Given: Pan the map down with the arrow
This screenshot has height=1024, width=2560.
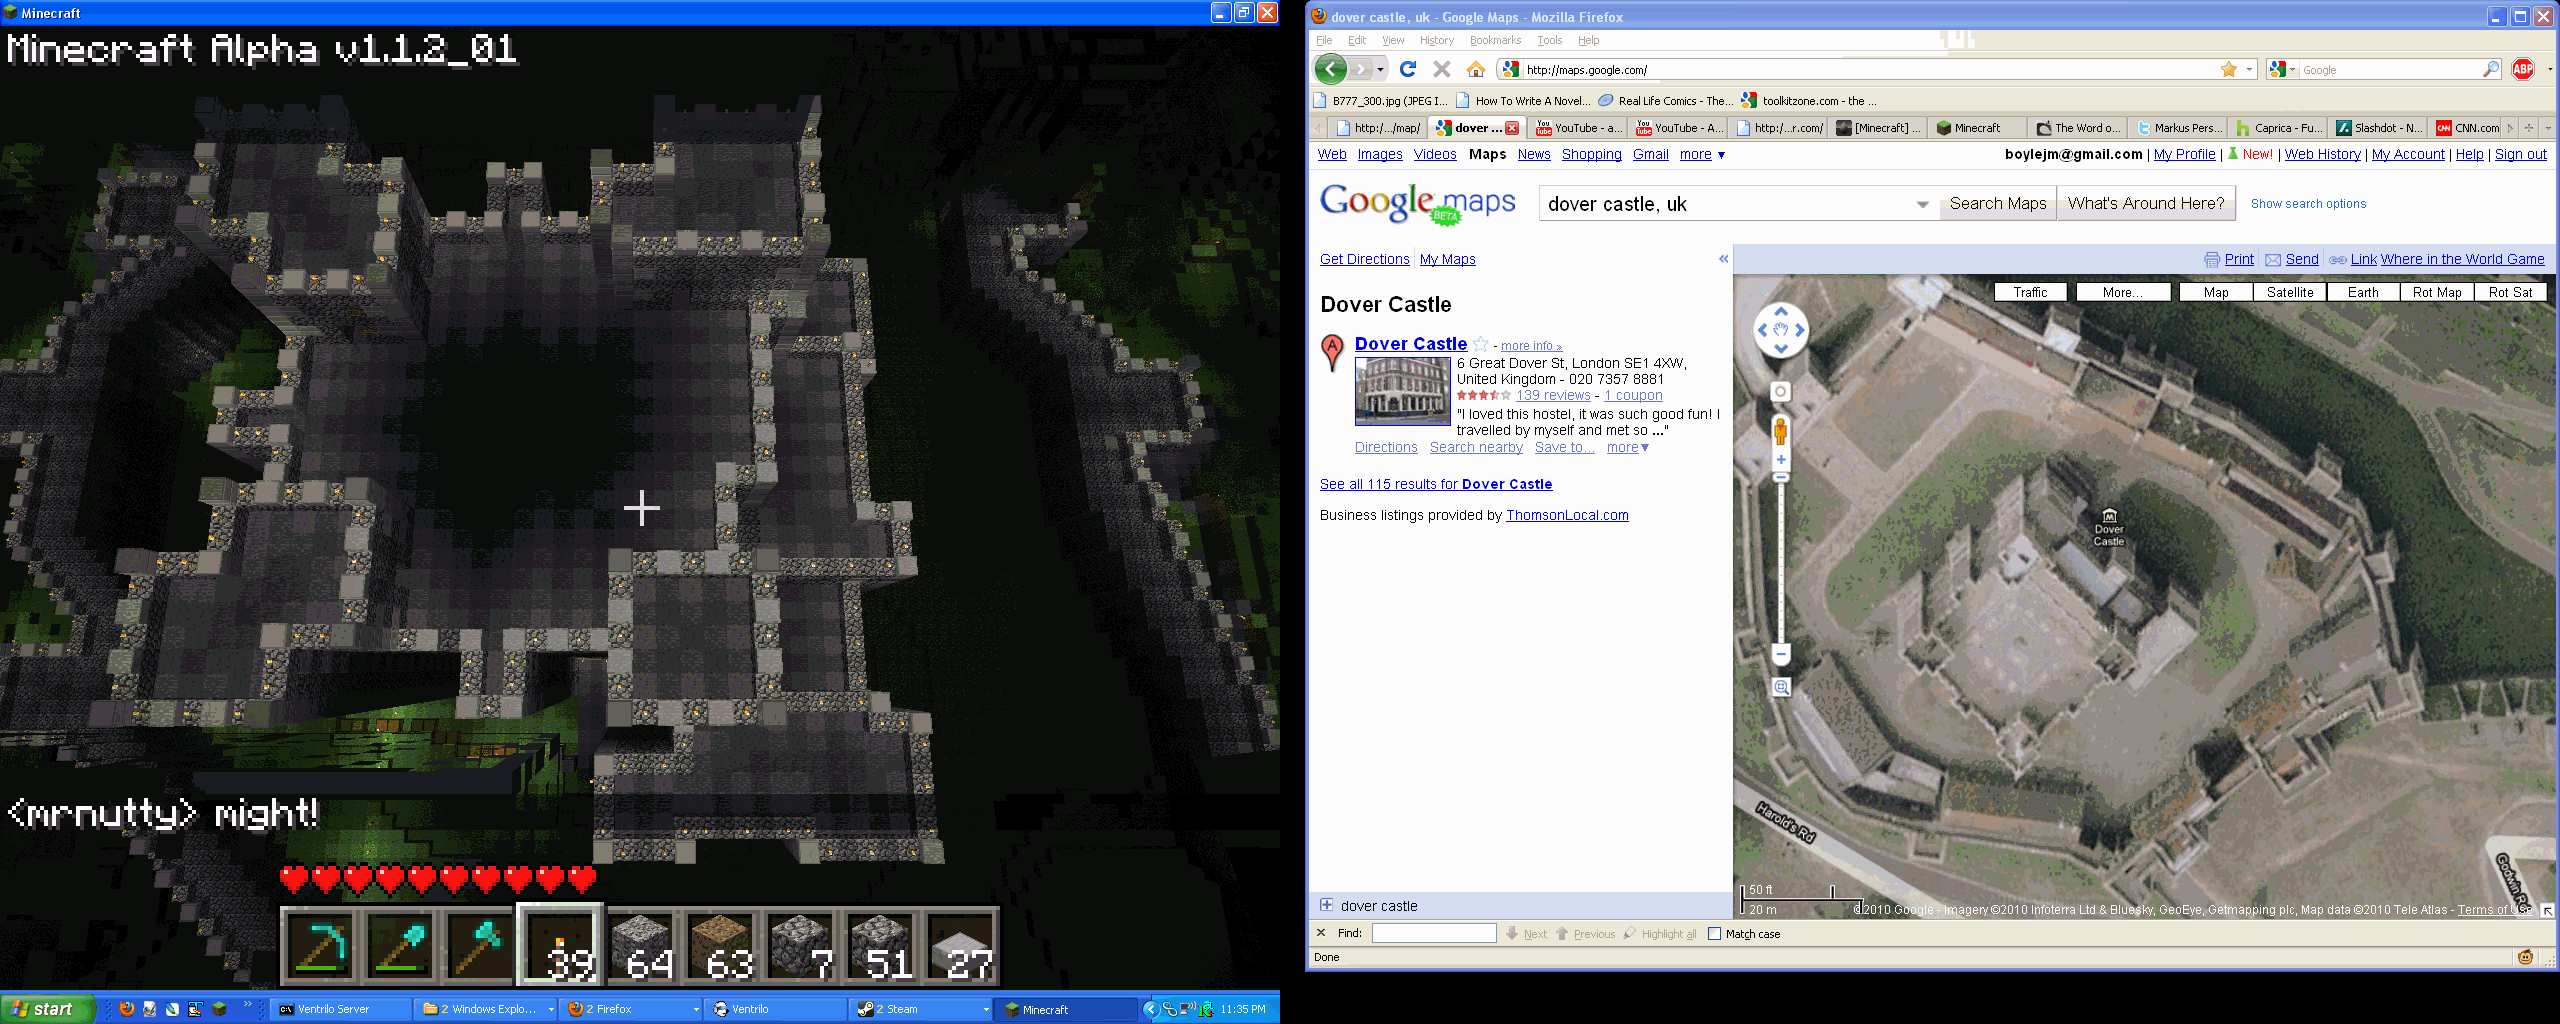Looking at the screenshot, I should (1781, 348).
